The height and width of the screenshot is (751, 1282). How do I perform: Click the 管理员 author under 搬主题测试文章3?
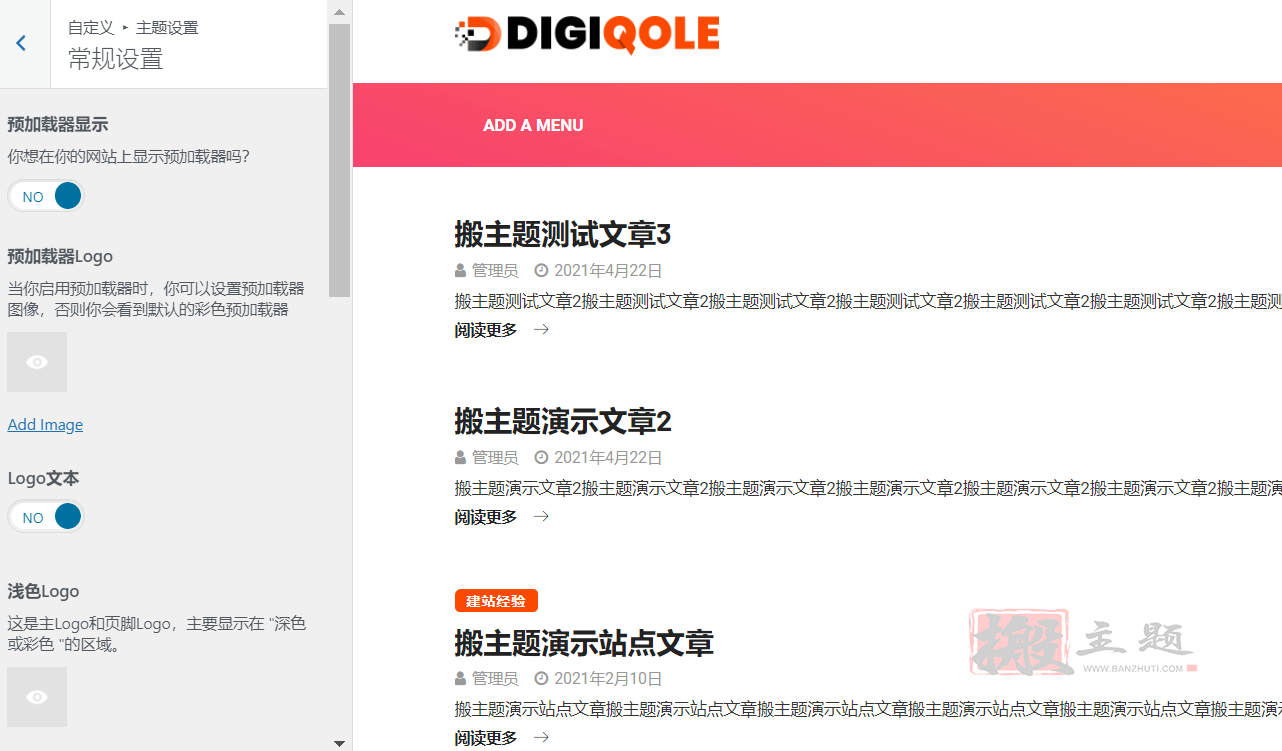click(x=495, y=270)
